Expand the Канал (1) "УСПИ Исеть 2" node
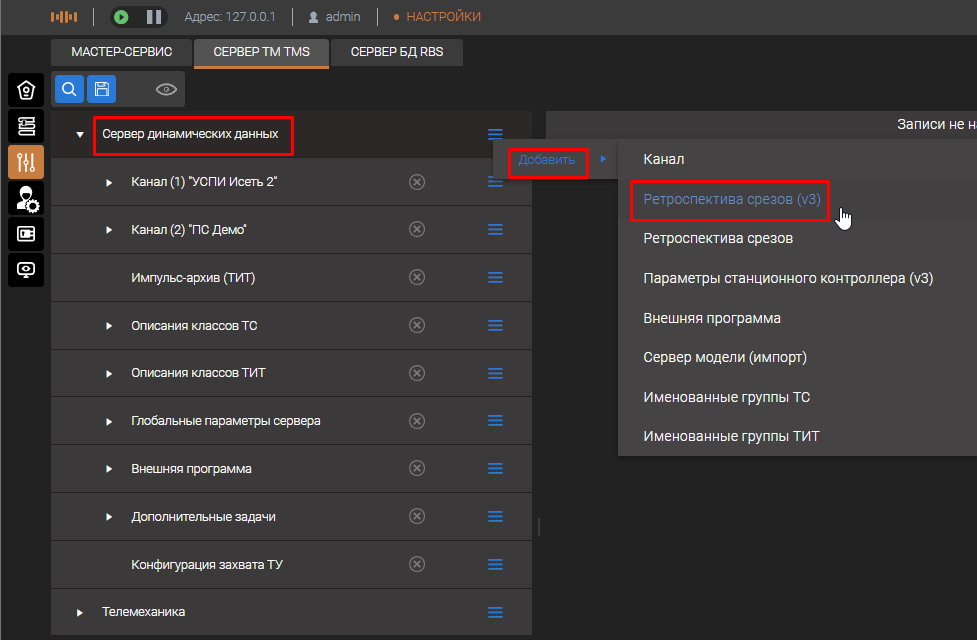The width and height of the screenshot is (977, 640). (x=109, y=182)
